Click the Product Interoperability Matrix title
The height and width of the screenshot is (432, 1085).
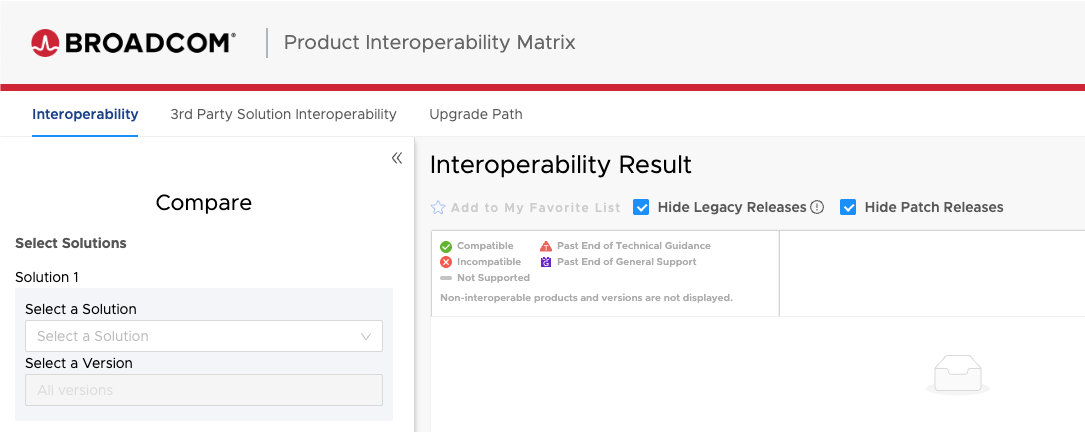(x=430, y=43)
